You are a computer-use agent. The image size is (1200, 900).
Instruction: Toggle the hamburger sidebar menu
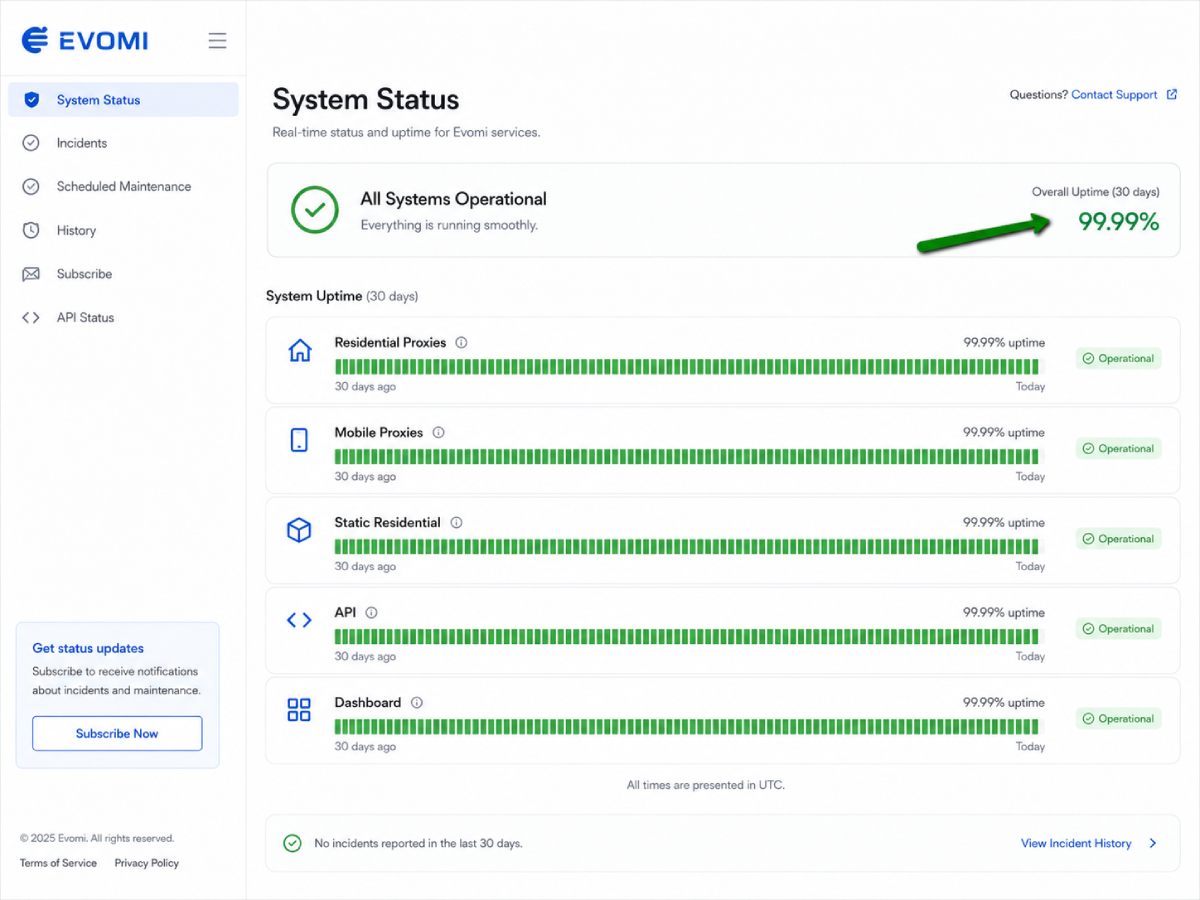click(x=217, y=41)
